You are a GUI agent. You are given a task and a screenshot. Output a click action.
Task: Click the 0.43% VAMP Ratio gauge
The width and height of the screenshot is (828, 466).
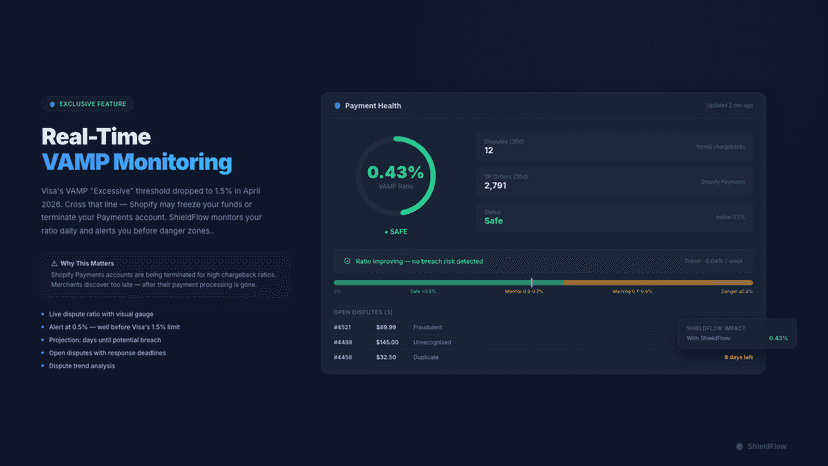point(396,176)
